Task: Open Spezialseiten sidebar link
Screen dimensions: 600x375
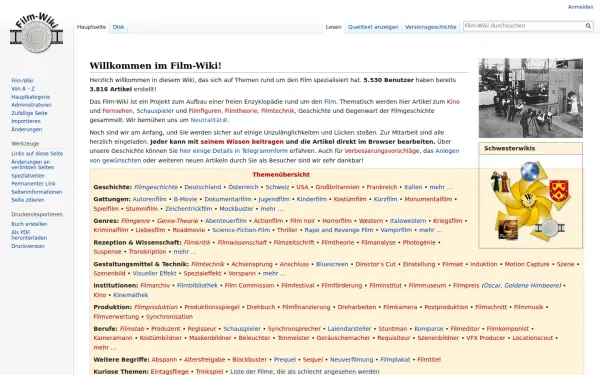Action: (x=28, y=176)
